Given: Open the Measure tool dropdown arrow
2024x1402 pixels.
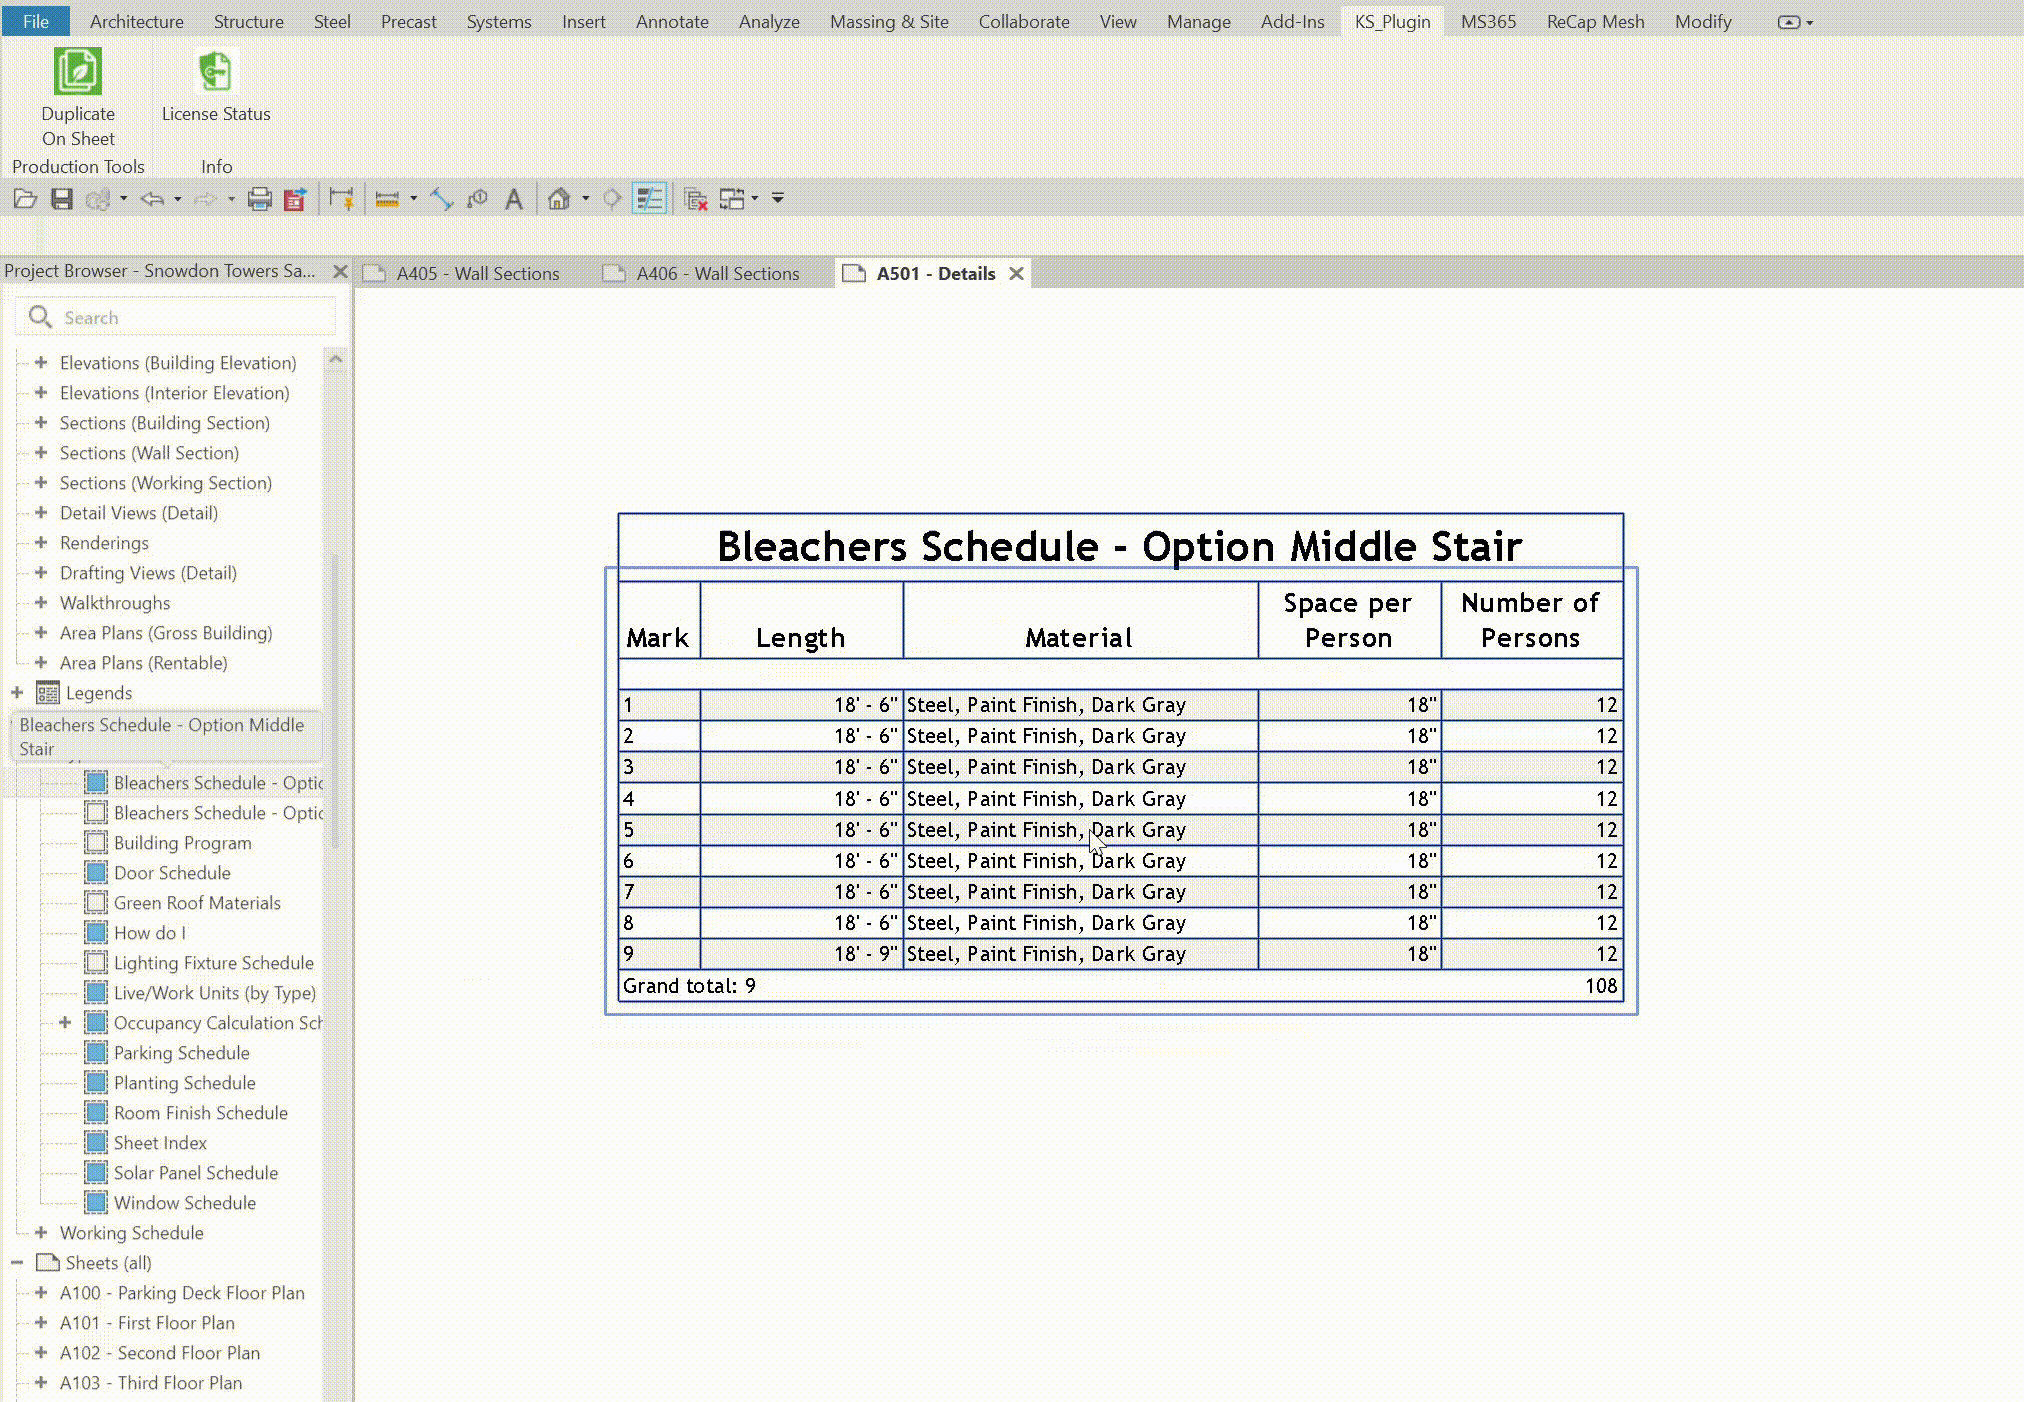Looking at the screenshot, I should 413,199.
